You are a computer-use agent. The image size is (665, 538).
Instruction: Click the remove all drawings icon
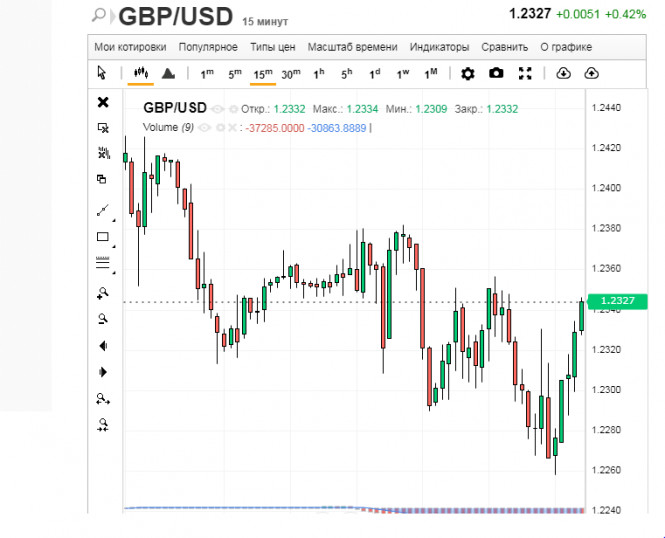(x=104, y=153)
